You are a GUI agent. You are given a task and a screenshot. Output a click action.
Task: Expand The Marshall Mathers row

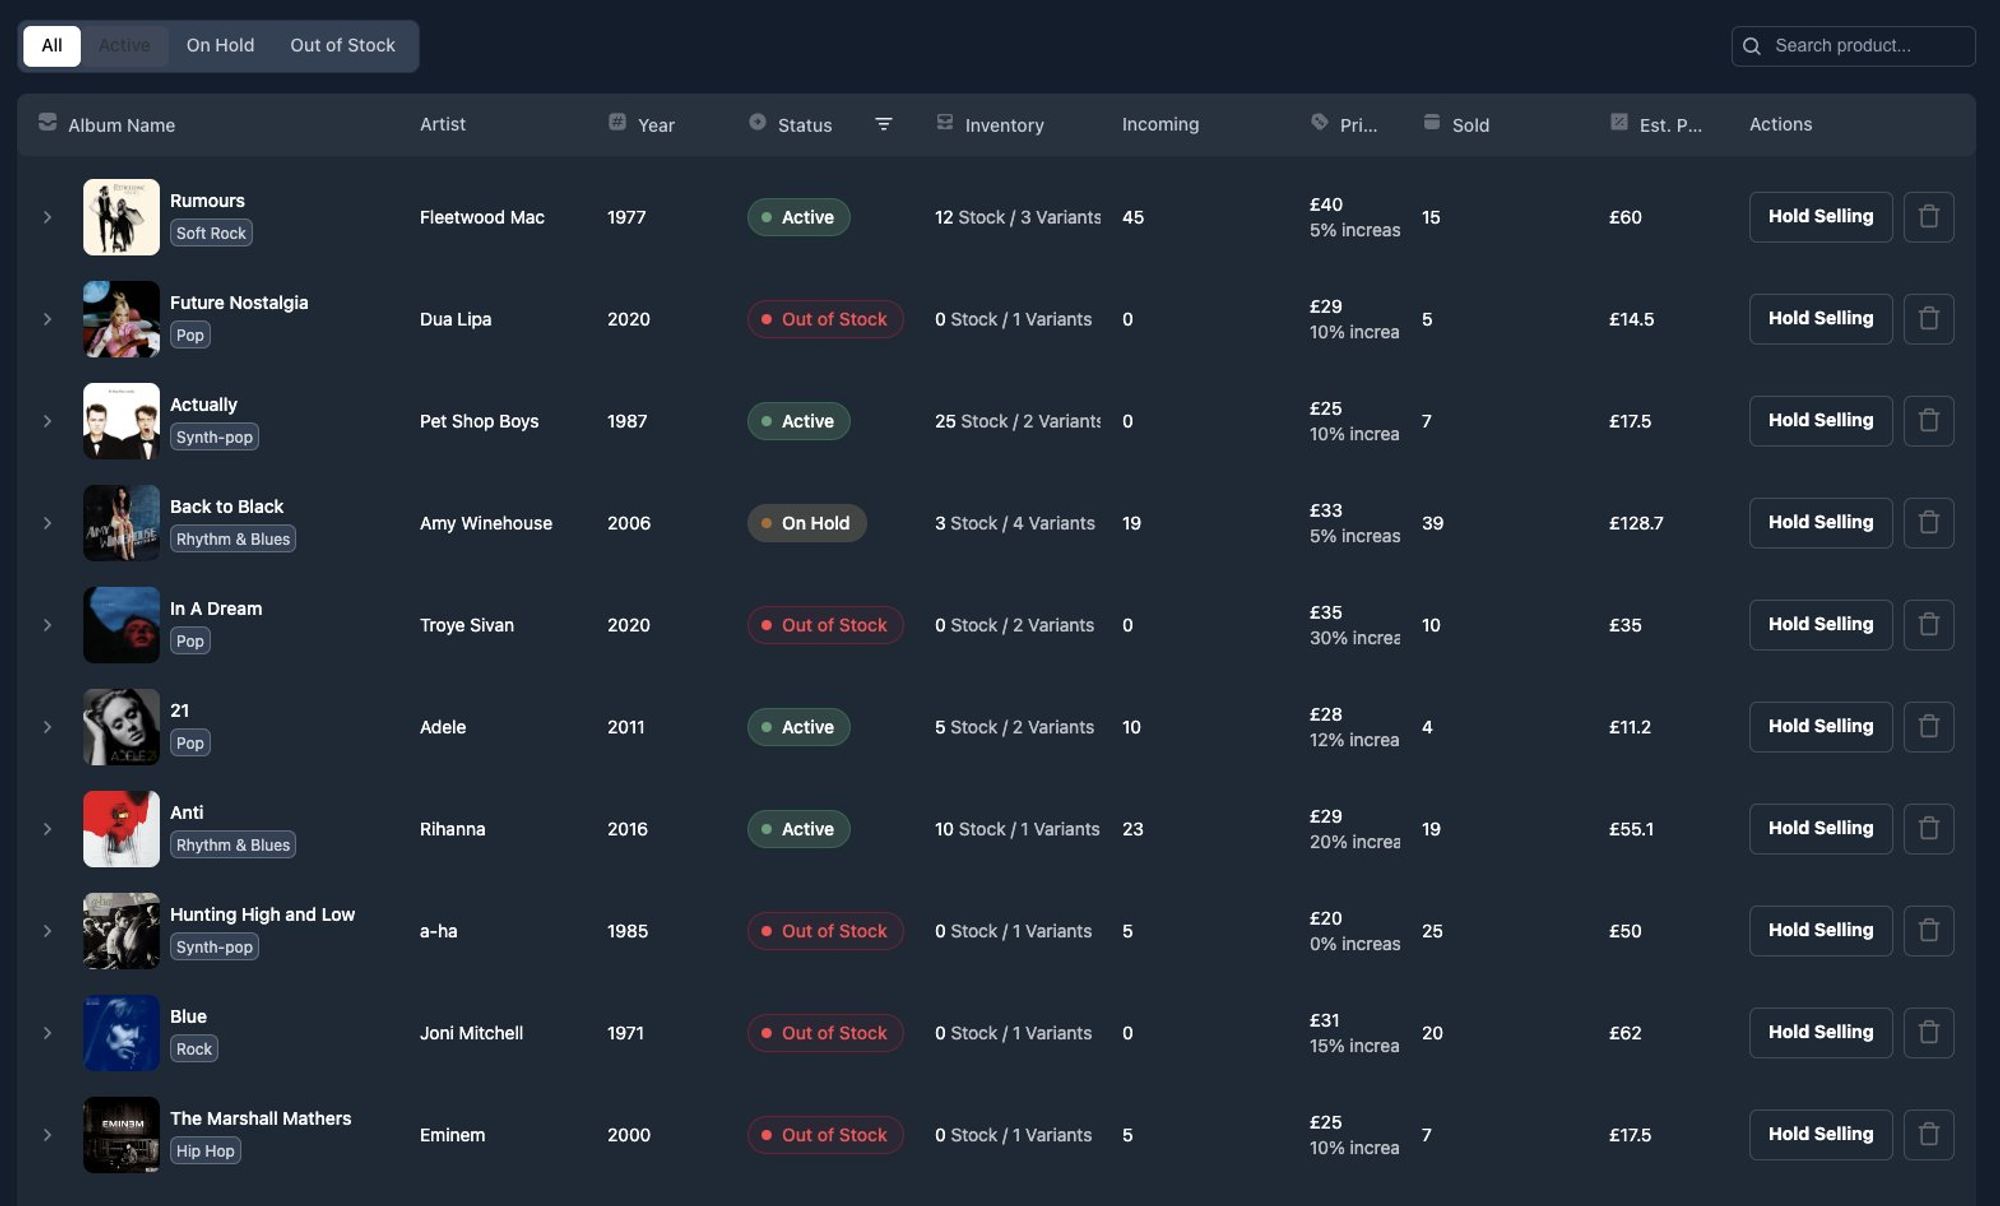[x=47, y=1135]
